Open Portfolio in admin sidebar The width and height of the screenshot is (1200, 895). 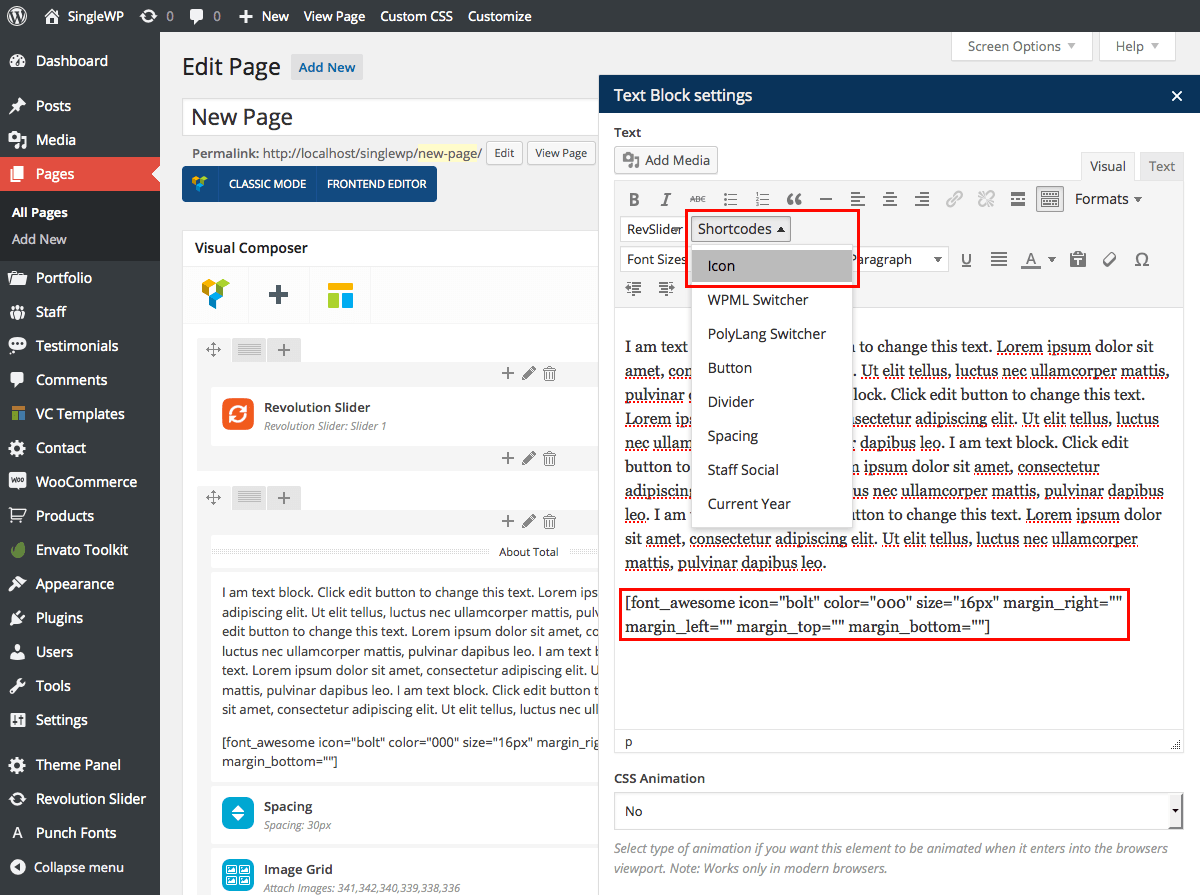point(80,278)
